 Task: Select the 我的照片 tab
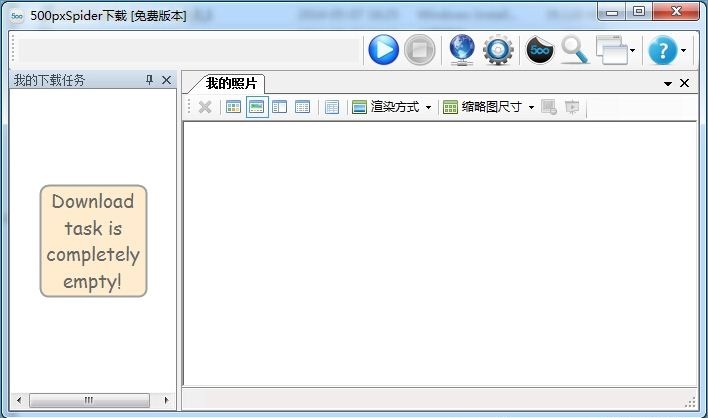tap(230, 83)
